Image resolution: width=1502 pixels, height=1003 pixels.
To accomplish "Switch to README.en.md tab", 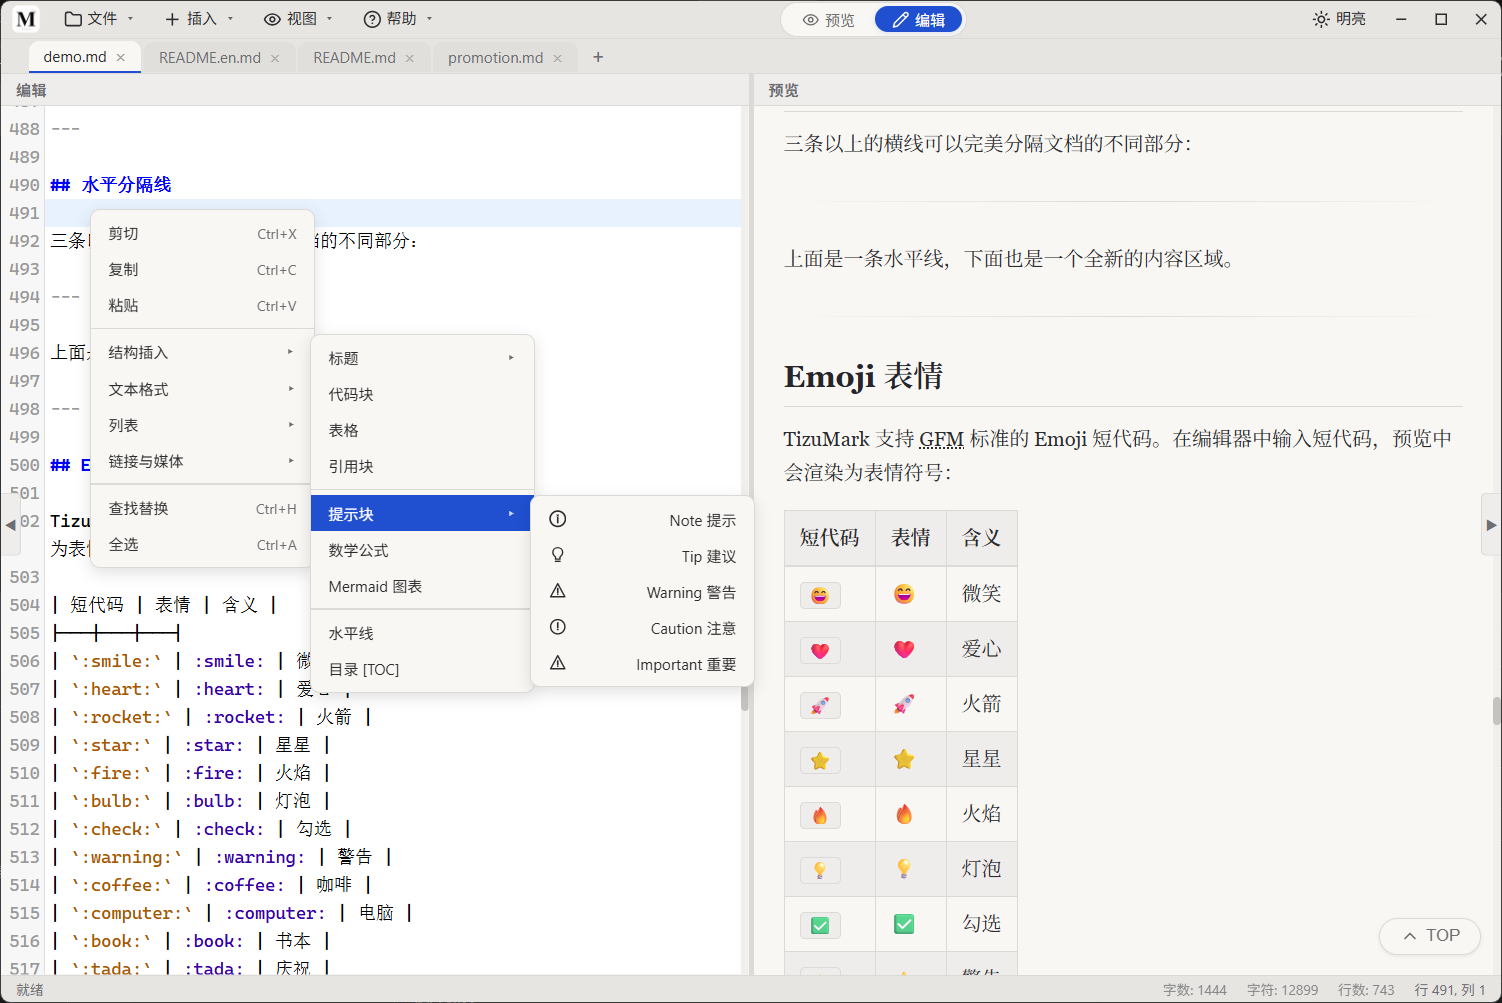I will pos(210,58).
